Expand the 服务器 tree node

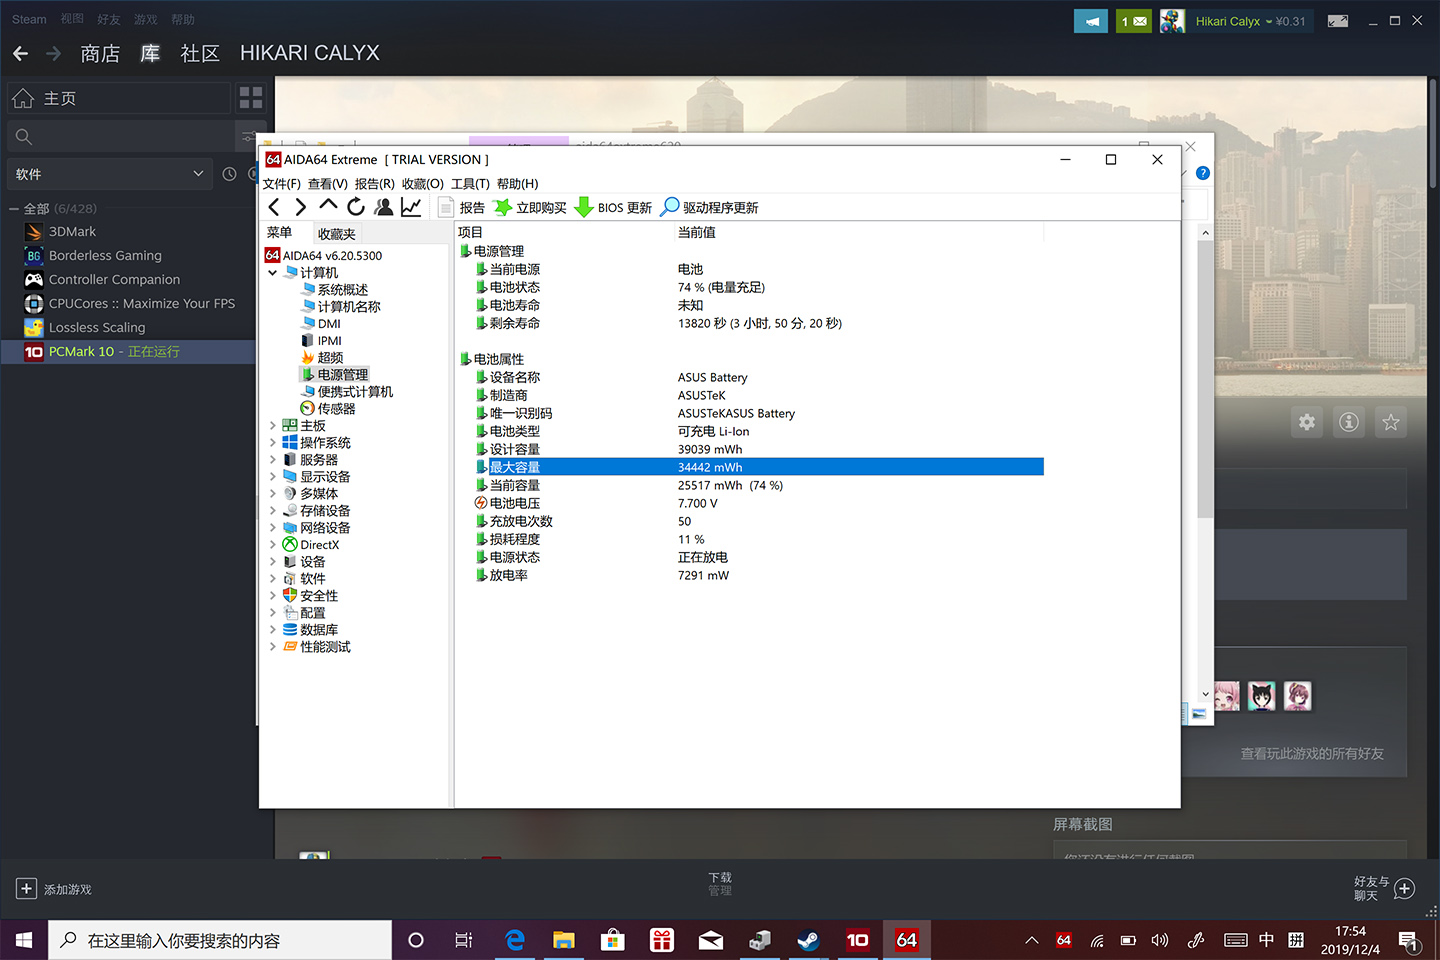tap(273, 460)
